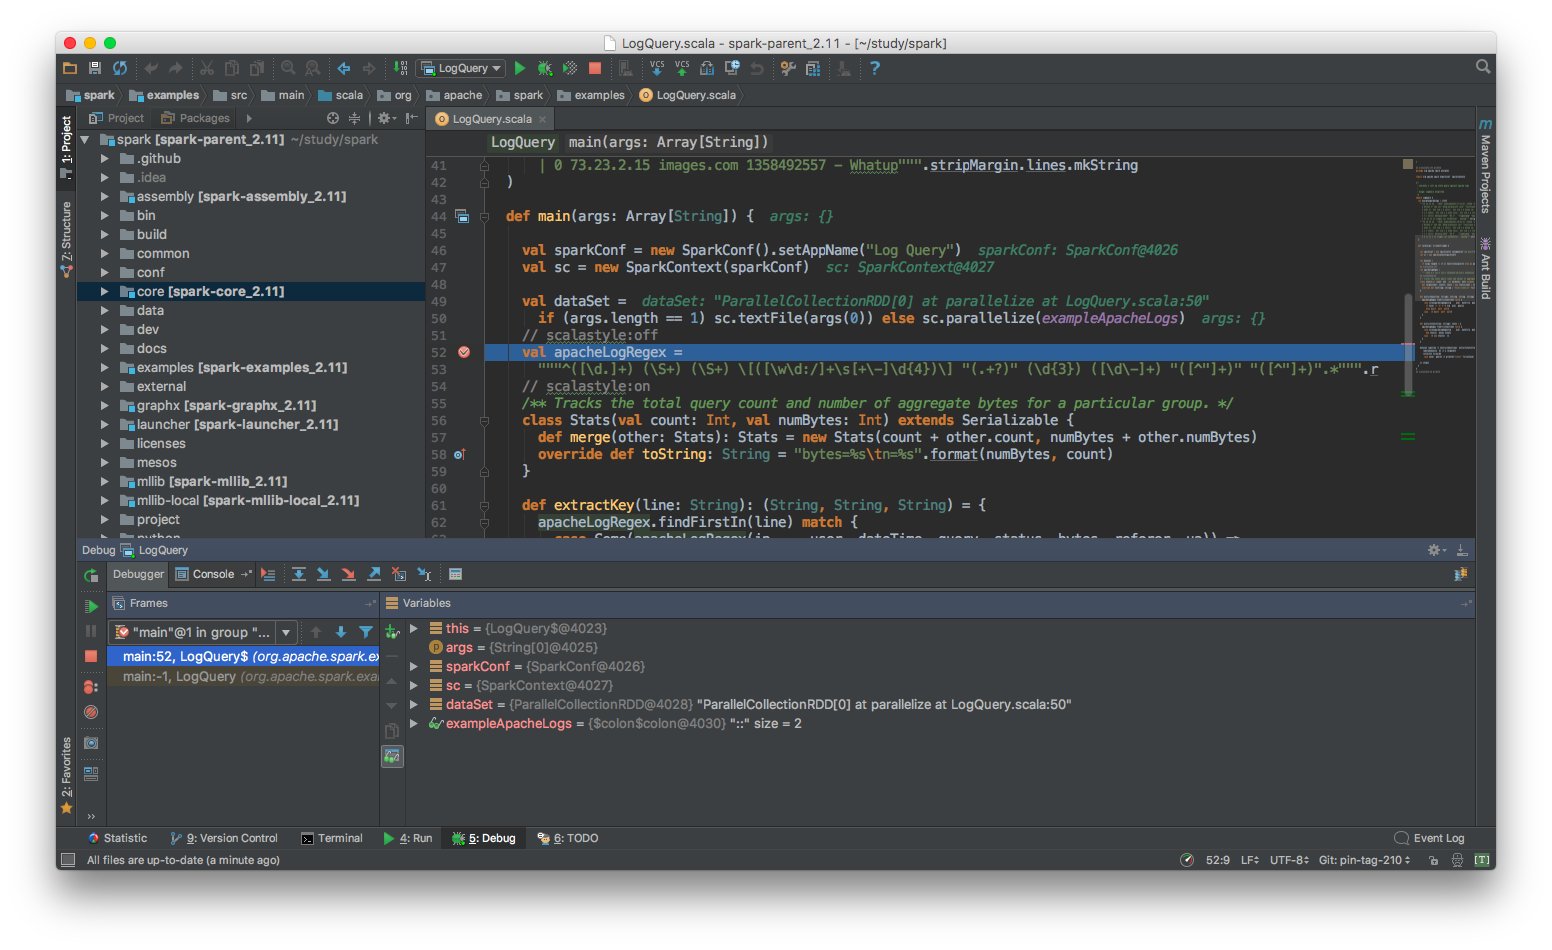Click the 52:9 cursor position indicator
Image resolution: width=1552 pixels, height=950 pixels.
coord(1218,860)
